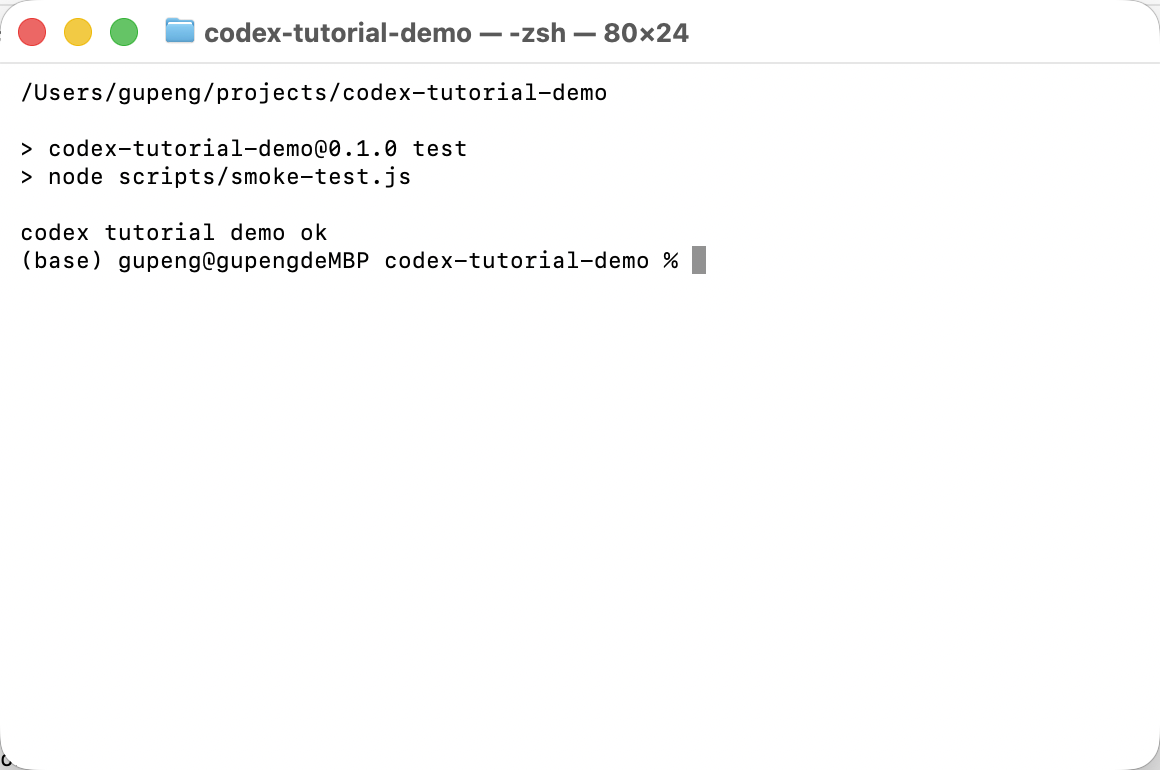Click the -zsh label in the title
This screenshot has height=770, width=1160.
click(x=537, y=33)
